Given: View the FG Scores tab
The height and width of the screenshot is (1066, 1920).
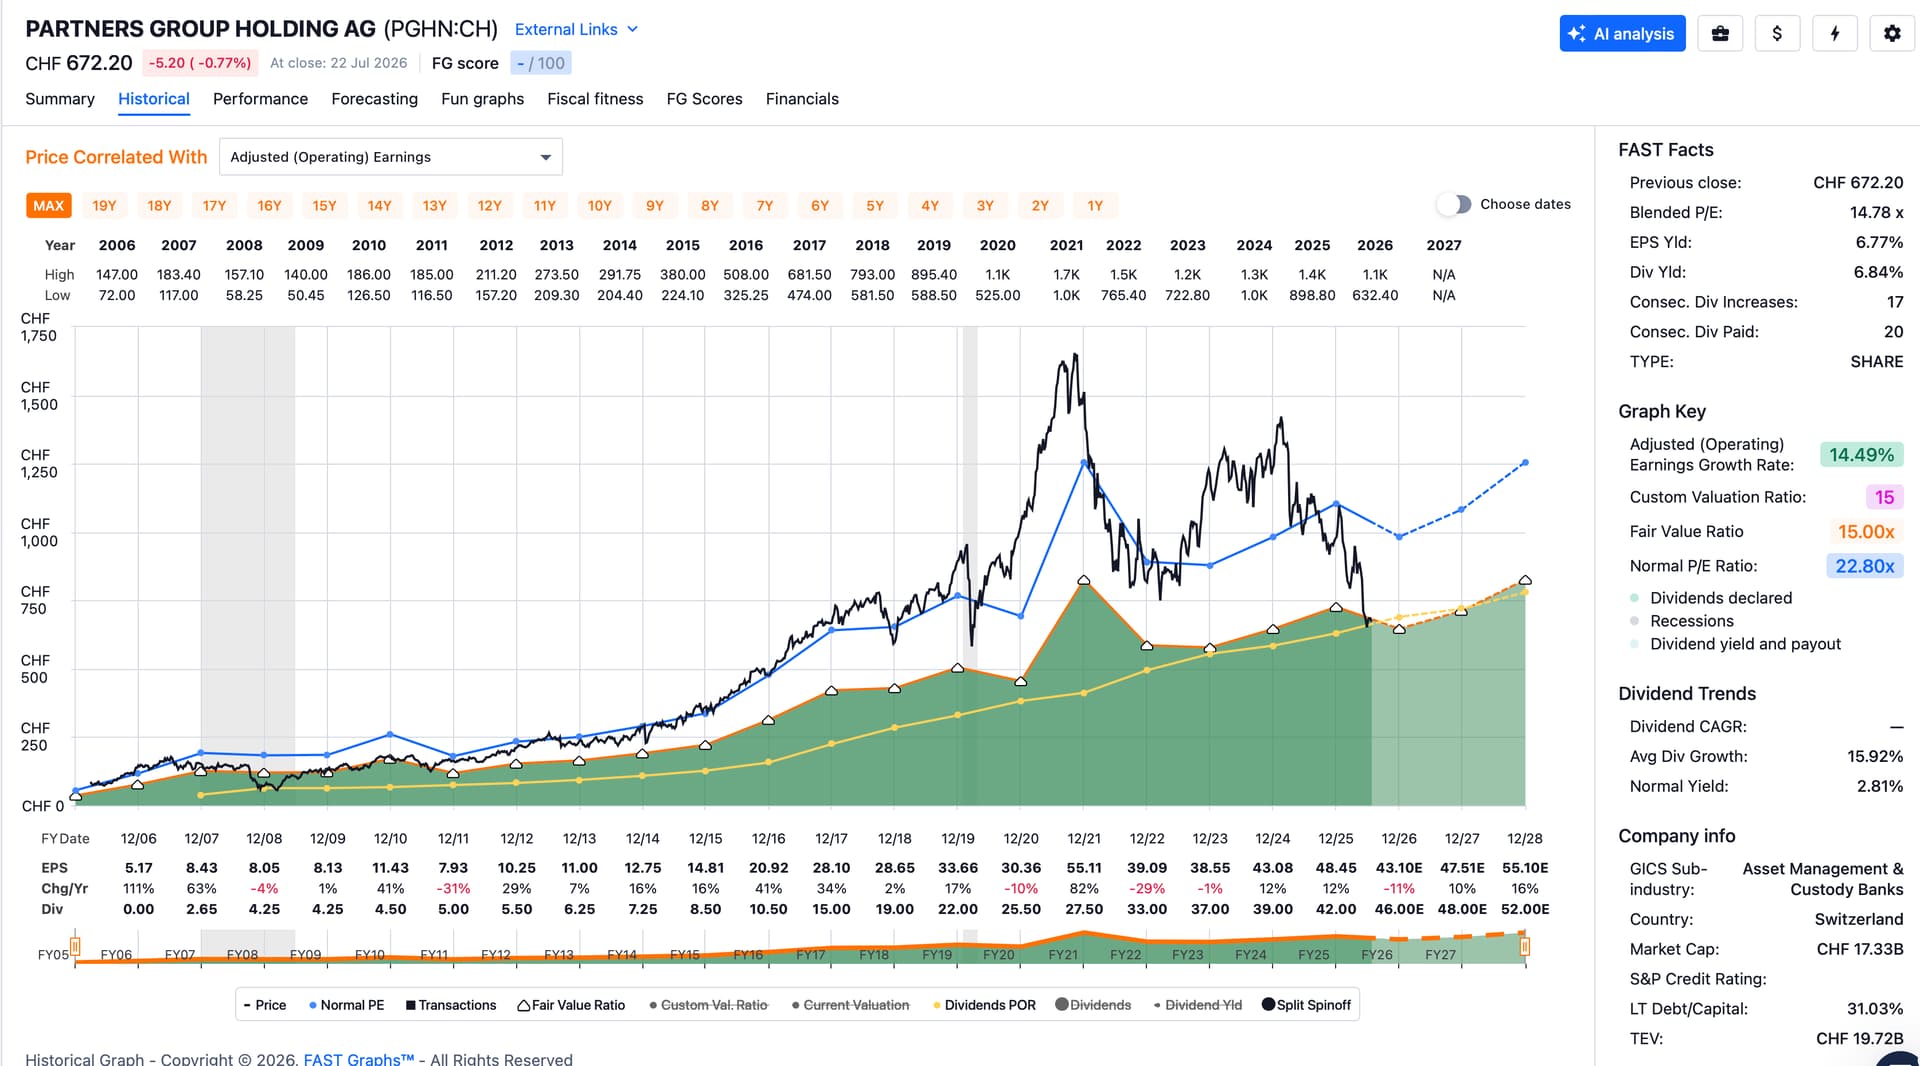Looking at the screenshot, I should click(x=704, y=99).
